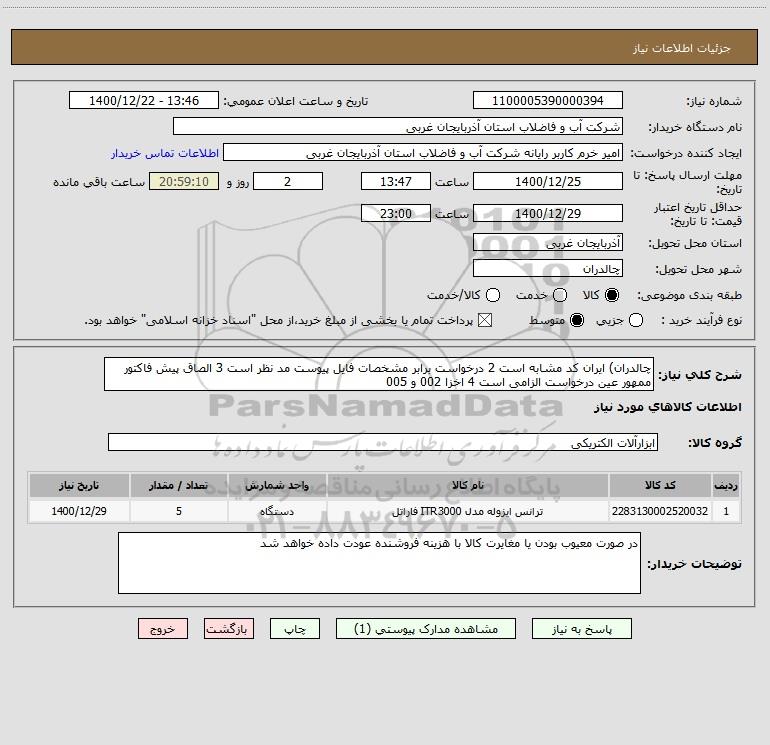Click the deadline time field 13:47
The image size is (770, 745).
click(x=396, y=182)
